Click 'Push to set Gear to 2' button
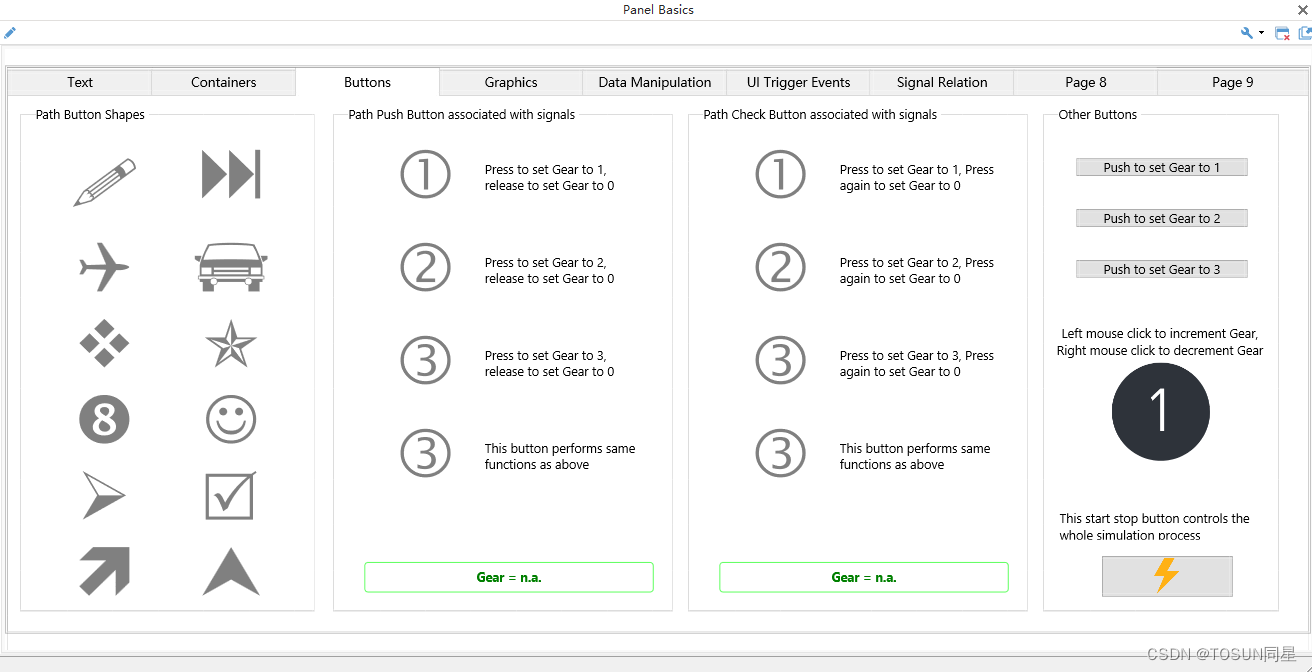The height and width of the screenshot is (672, 1312). tap(1162, 218)
